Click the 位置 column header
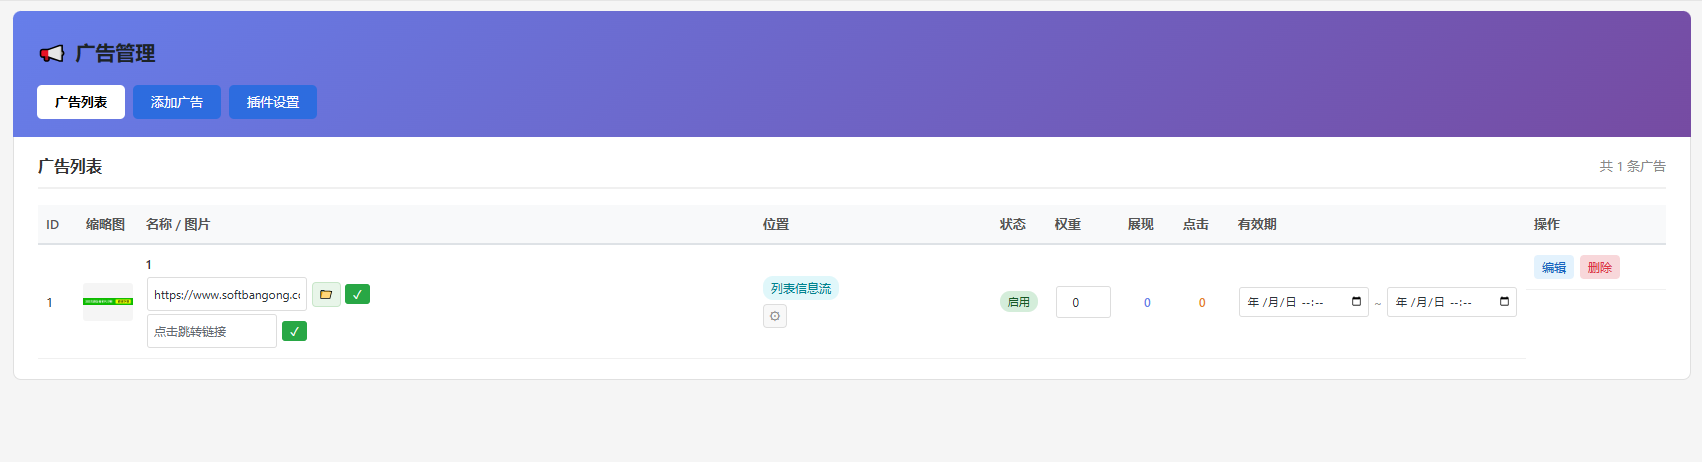Image resolution: width=1702 pixels, height=462 pixels. (776, 224)
